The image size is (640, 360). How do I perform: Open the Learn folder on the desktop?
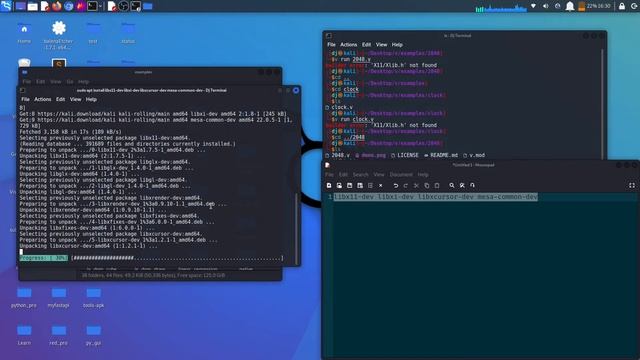pos(24,335)
